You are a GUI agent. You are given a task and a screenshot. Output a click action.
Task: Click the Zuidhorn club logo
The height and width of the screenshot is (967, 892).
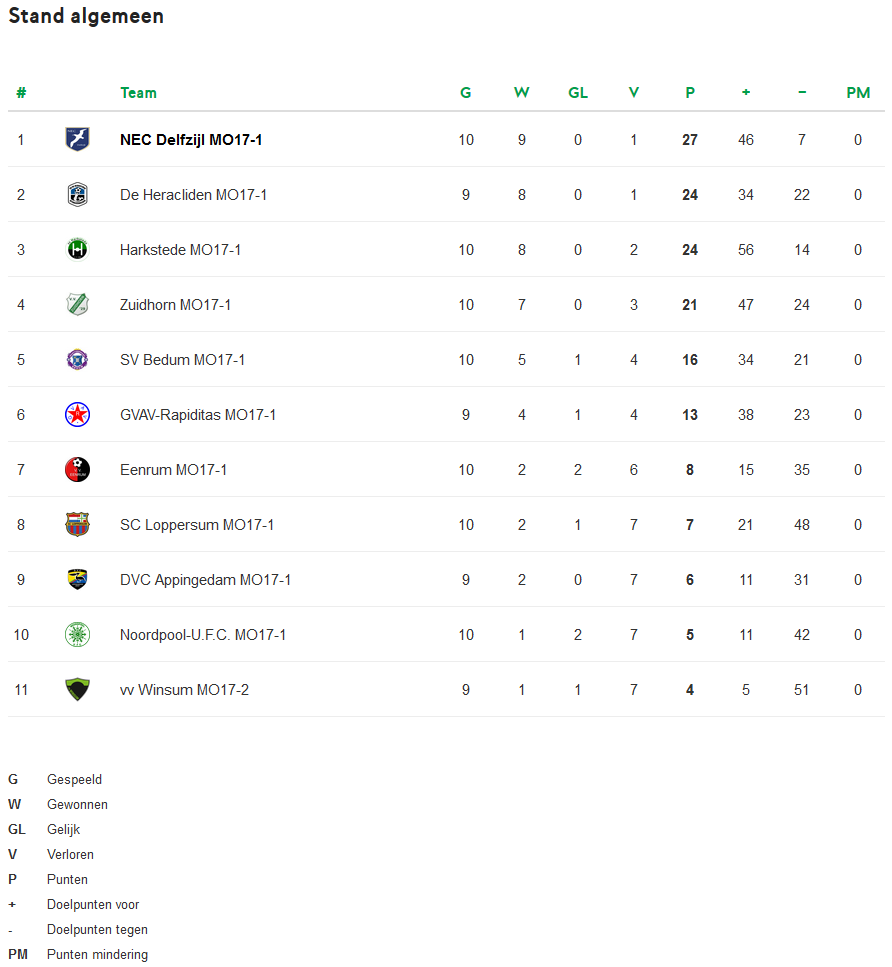77,304
